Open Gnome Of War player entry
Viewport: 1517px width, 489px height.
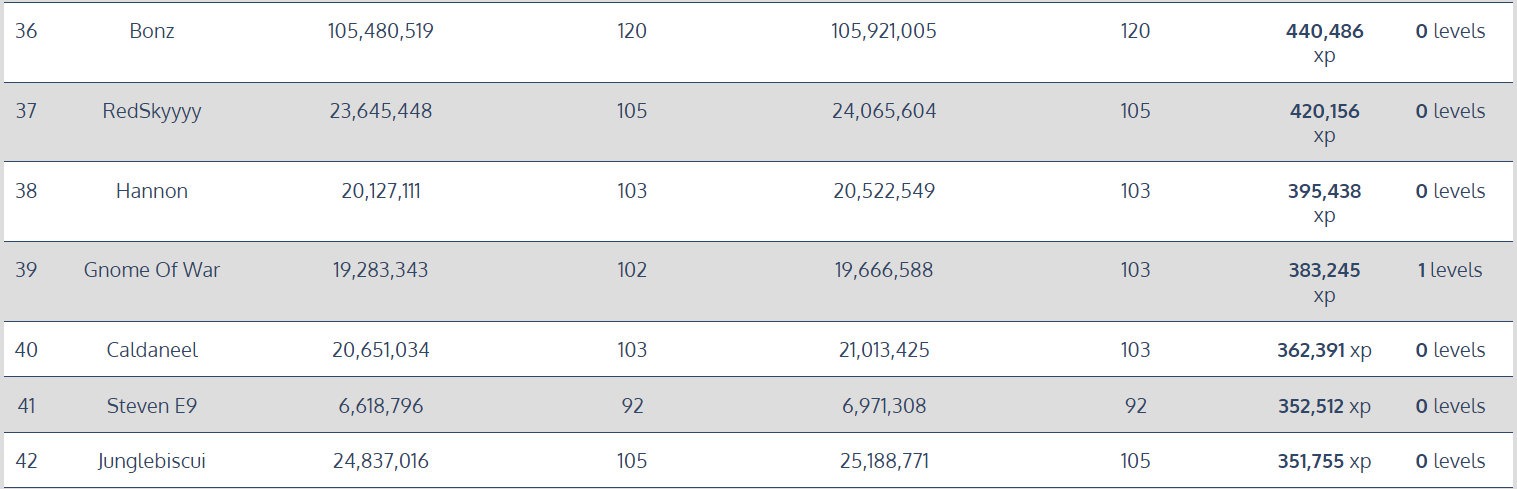pyautogui.click(x=152, y=270)
